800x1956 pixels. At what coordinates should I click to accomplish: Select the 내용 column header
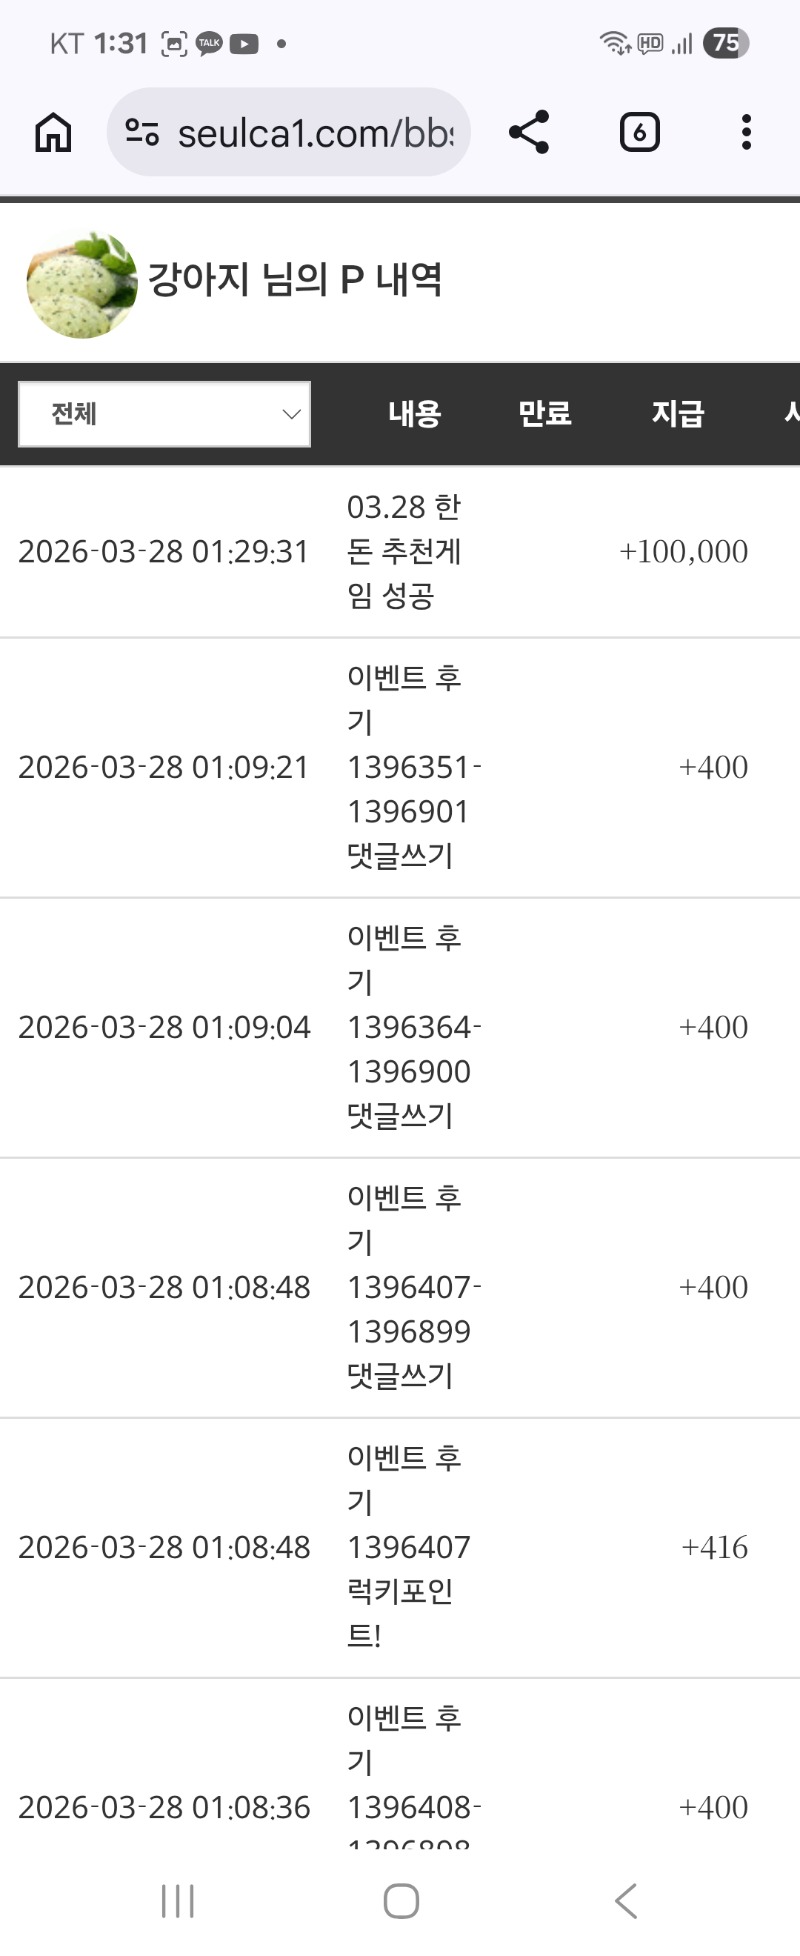[x=414, y=414]
